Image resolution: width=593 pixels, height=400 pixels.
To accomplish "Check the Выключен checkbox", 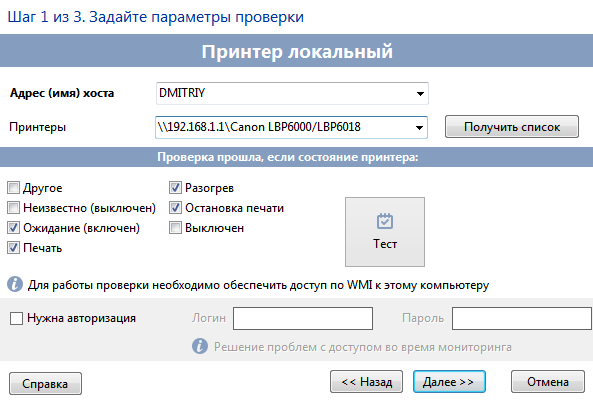I will [x=175, y=228].
